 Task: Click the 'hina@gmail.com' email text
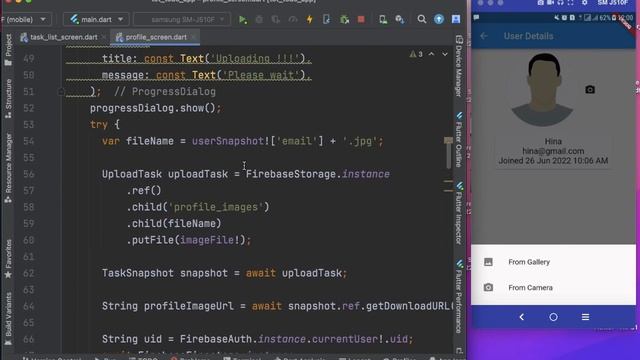tap(553, 151)
